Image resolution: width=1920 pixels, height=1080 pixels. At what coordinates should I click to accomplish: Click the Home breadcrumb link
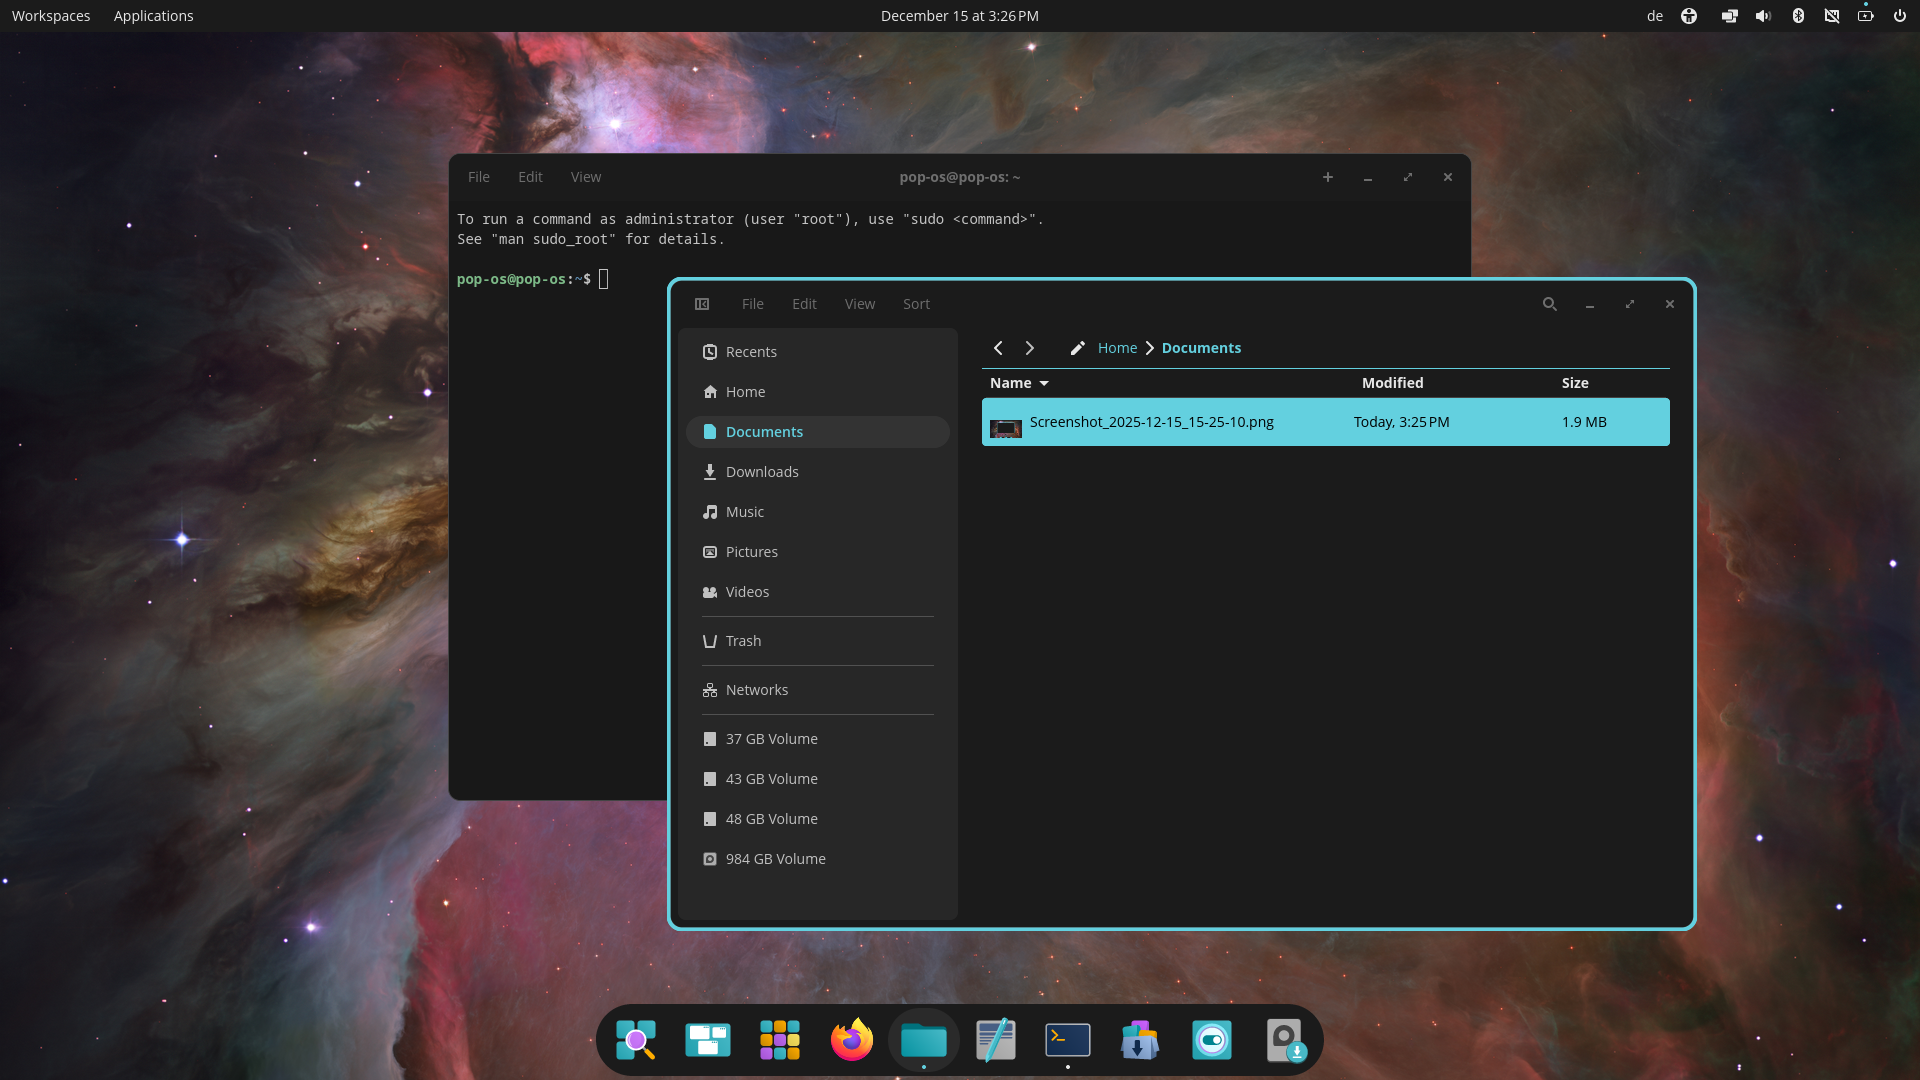(x=1117, y=348)
